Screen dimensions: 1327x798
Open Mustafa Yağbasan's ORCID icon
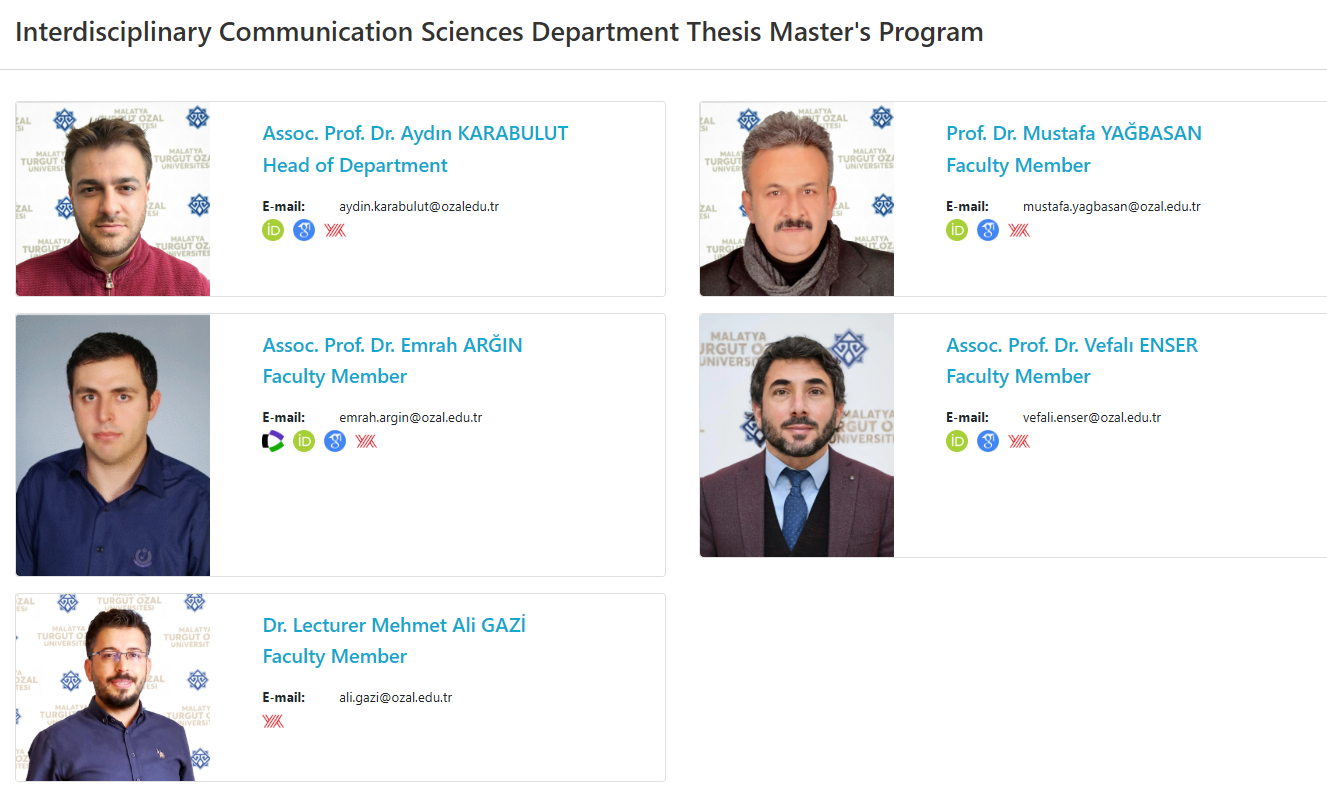tap(957, 231)
